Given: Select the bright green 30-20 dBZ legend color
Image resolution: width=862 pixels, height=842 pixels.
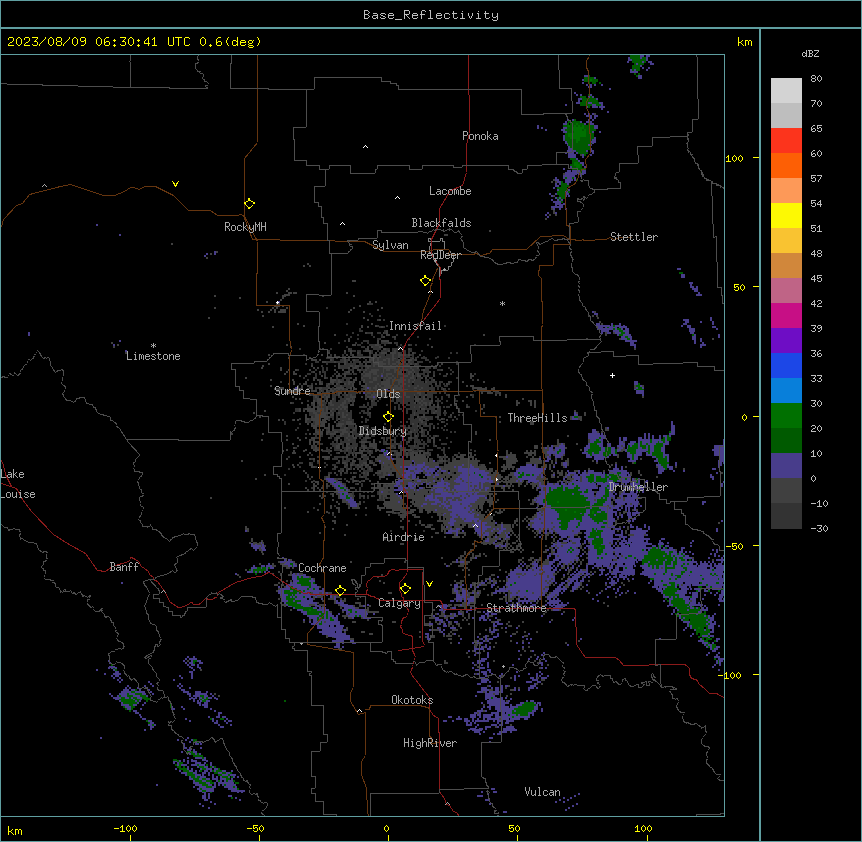Looking at the screenshot, I should [786, 416].
